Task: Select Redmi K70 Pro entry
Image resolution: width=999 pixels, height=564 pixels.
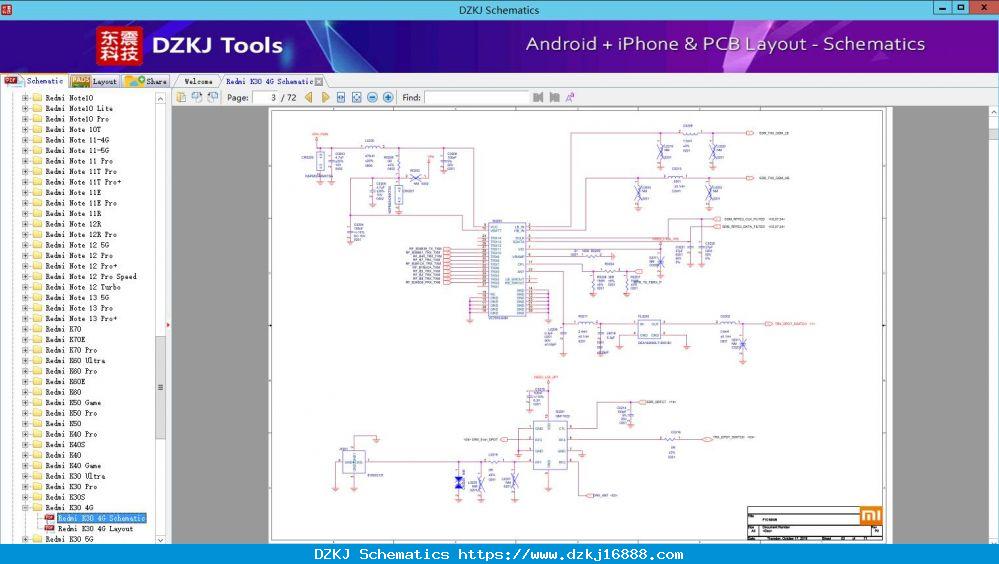Action: click(x=71, y=350)
